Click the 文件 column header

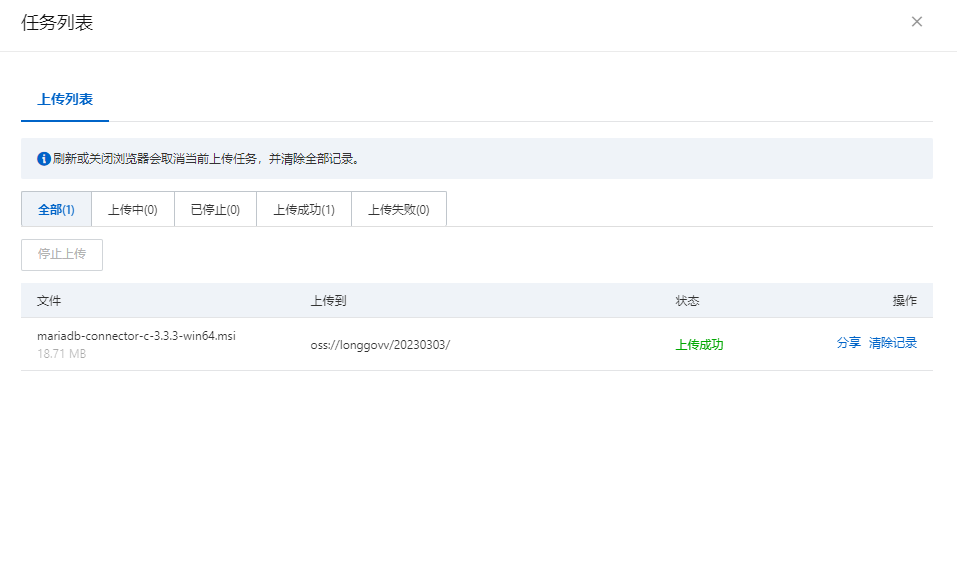pos(49,301)
